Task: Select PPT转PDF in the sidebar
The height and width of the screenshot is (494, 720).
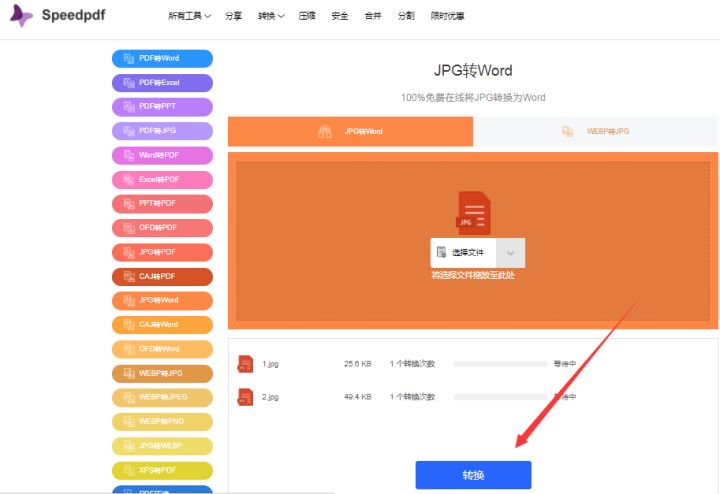Action: (162, 203)
